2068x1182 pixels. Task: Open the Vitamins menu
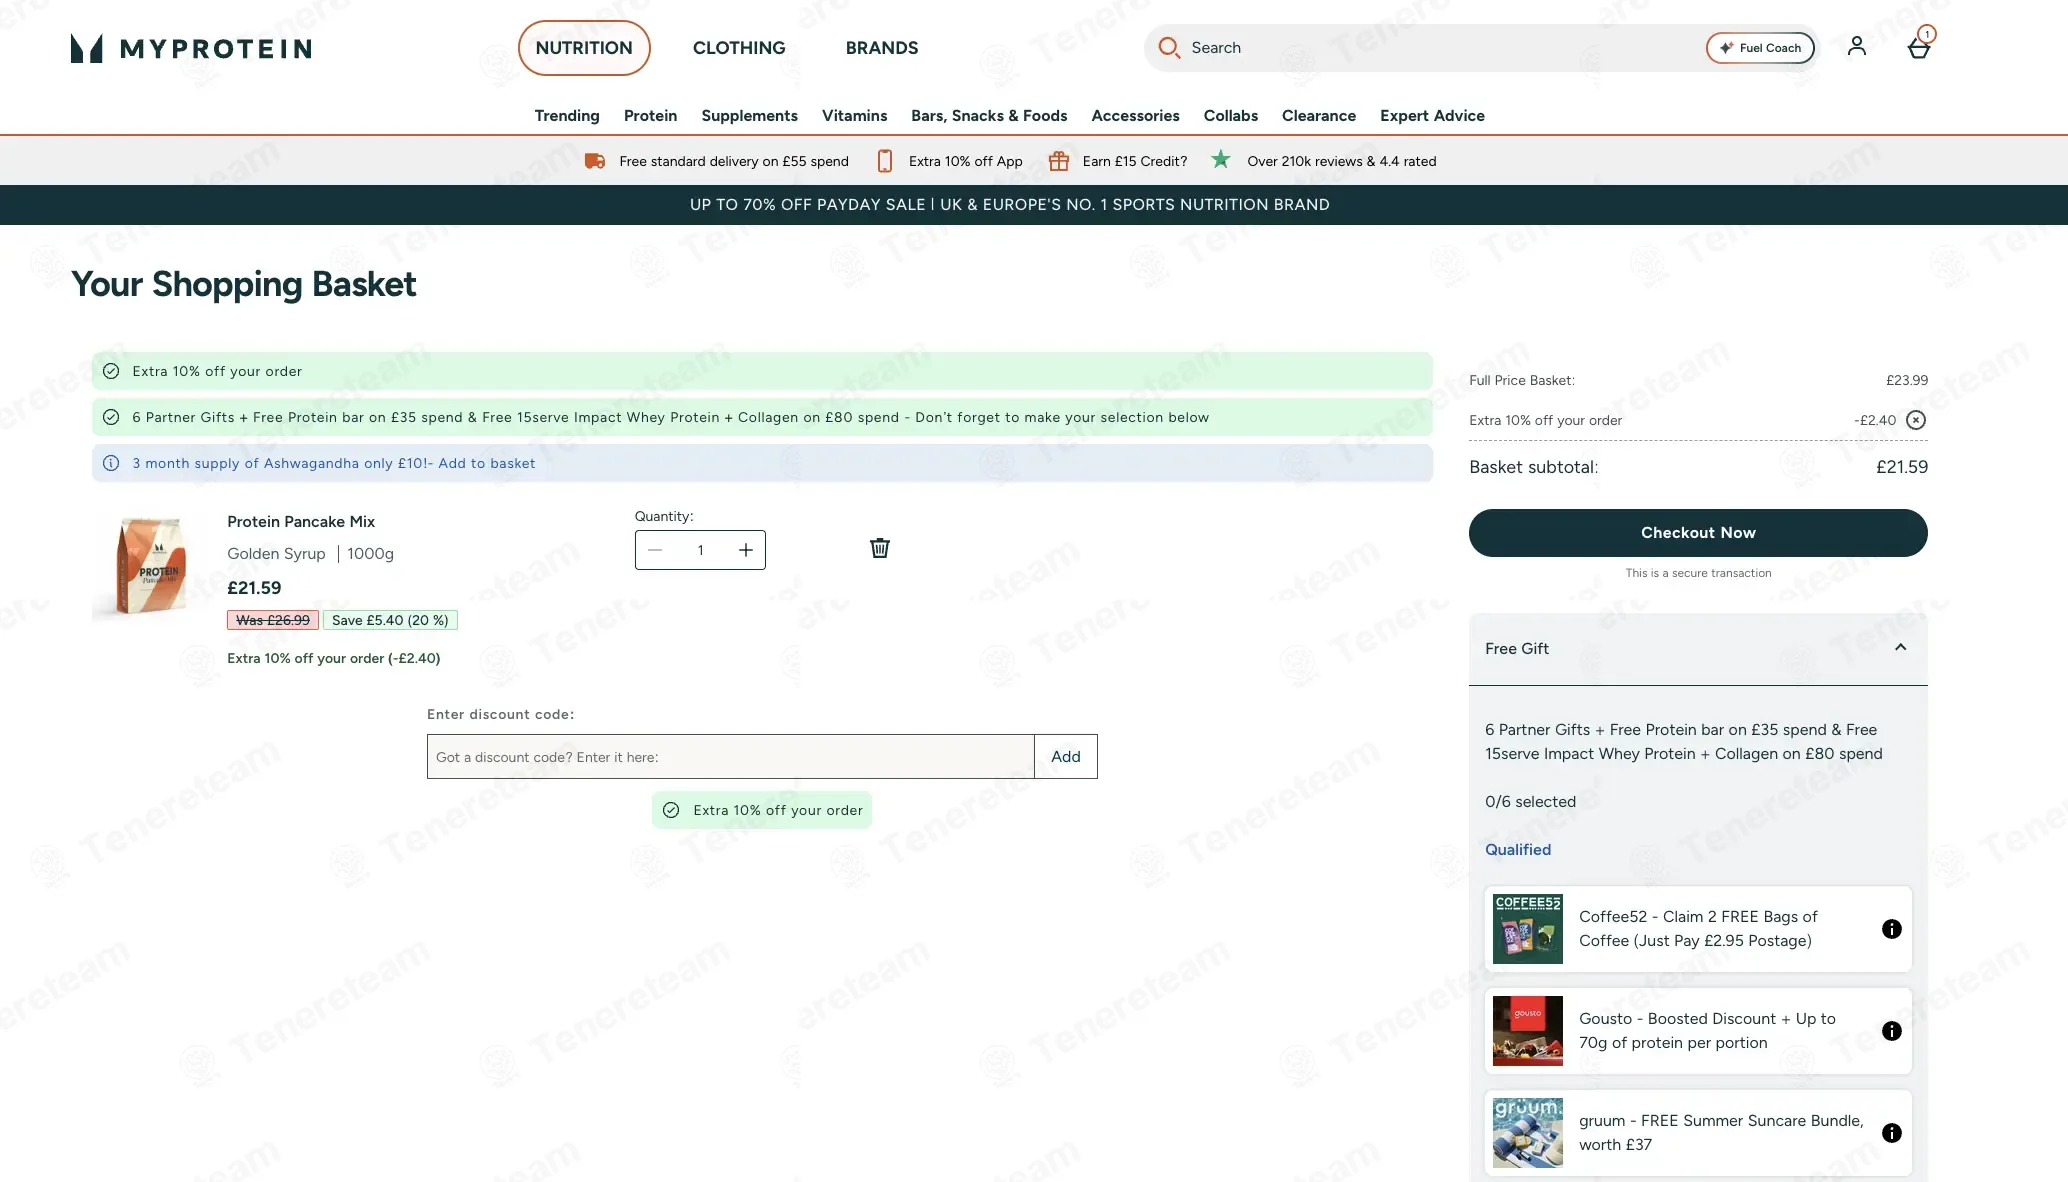(854, 116)
